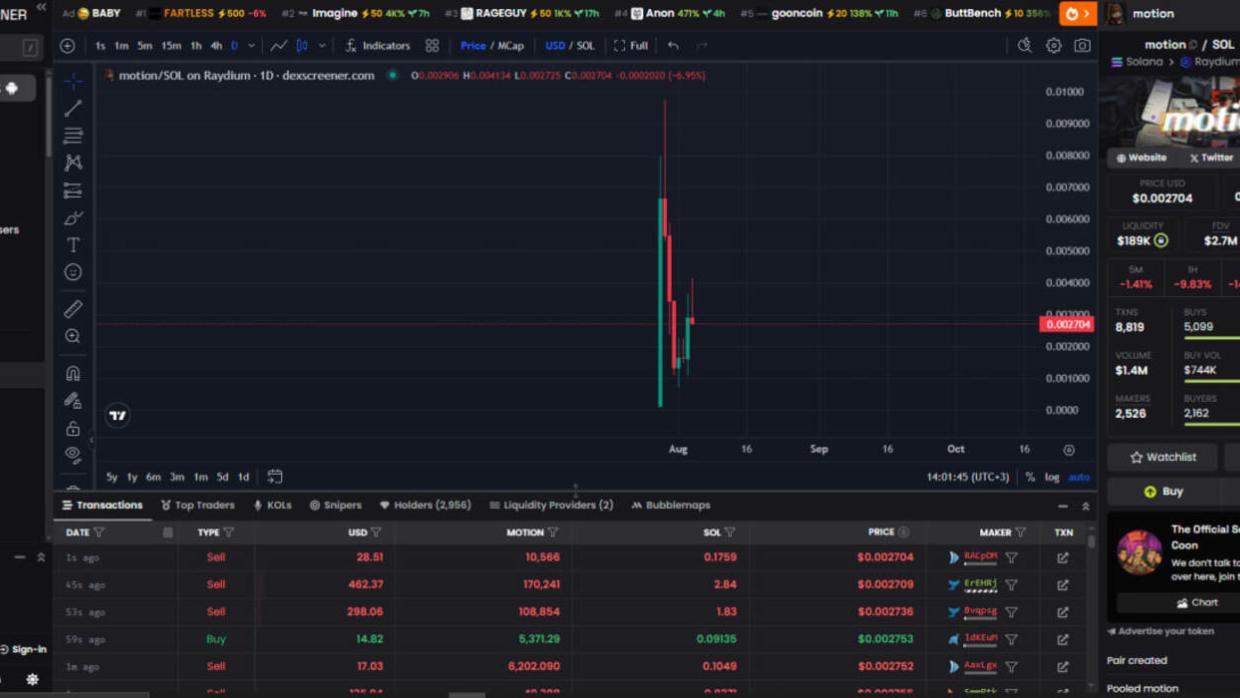
Task: Add motion to Watchlist
Action: click(x=1163, y=457)
